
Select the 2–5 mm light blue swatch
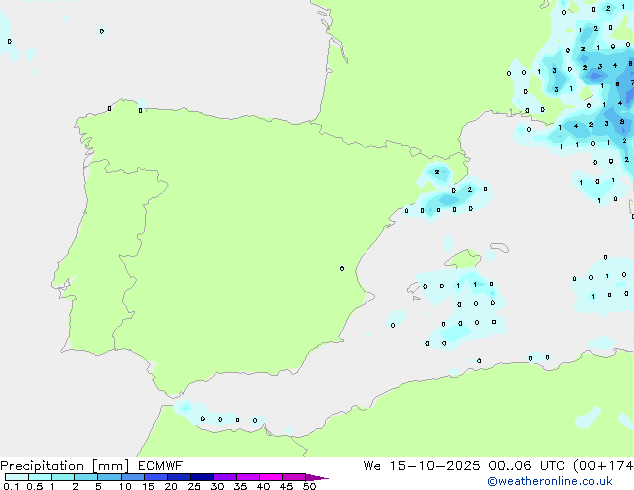coord(87,478)
